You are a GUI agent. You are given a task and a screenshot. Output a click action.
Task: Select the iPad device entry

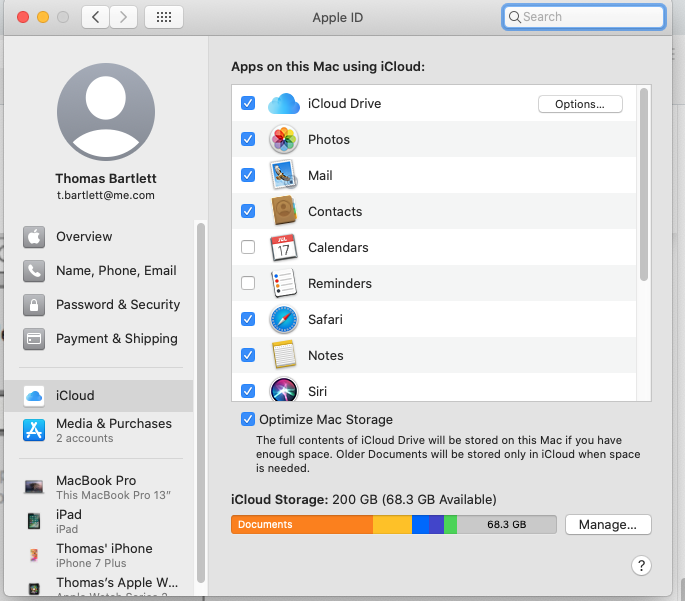100,521
